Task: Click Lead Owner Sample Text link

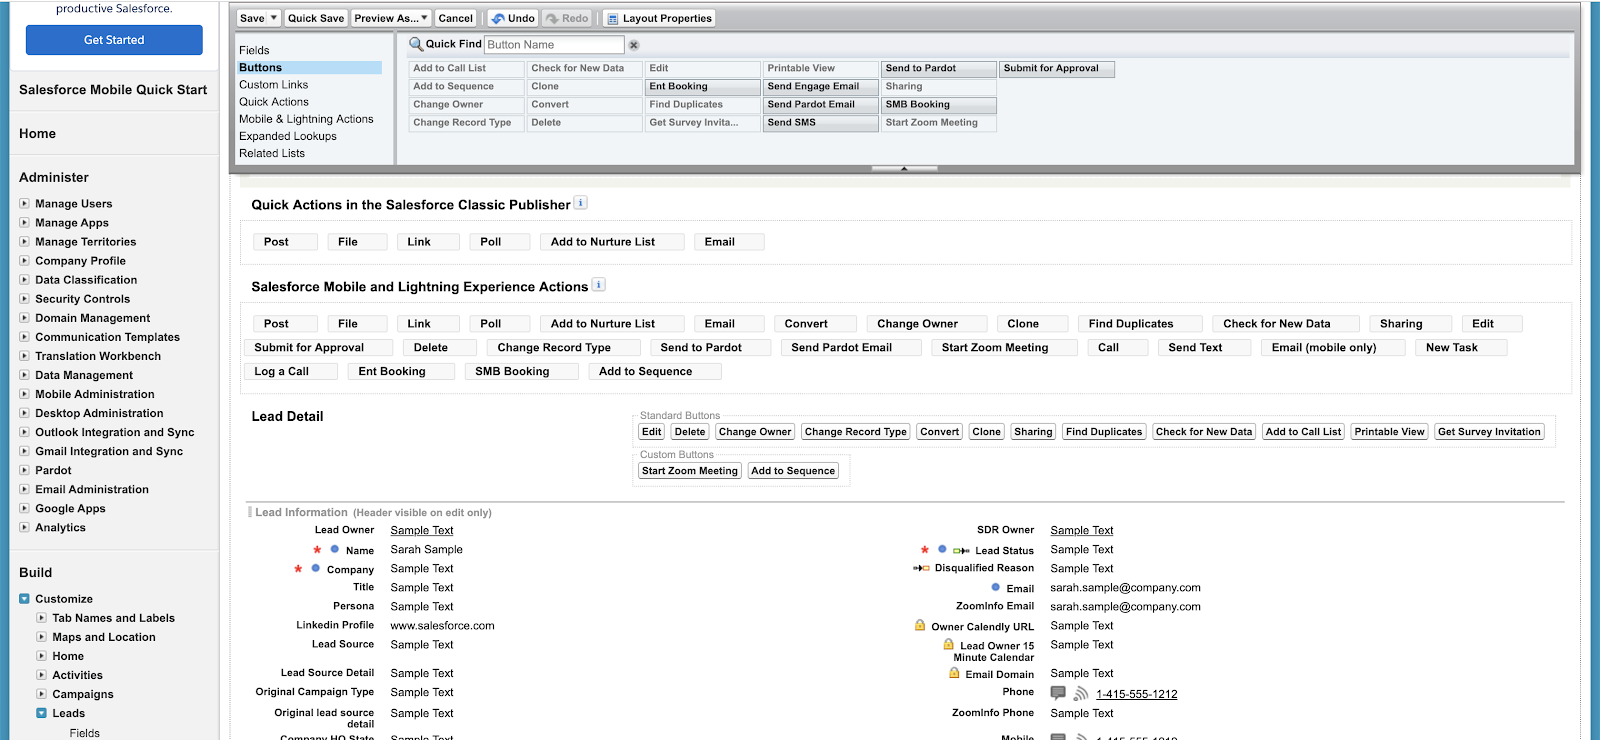Action: [x=421, y=530]
